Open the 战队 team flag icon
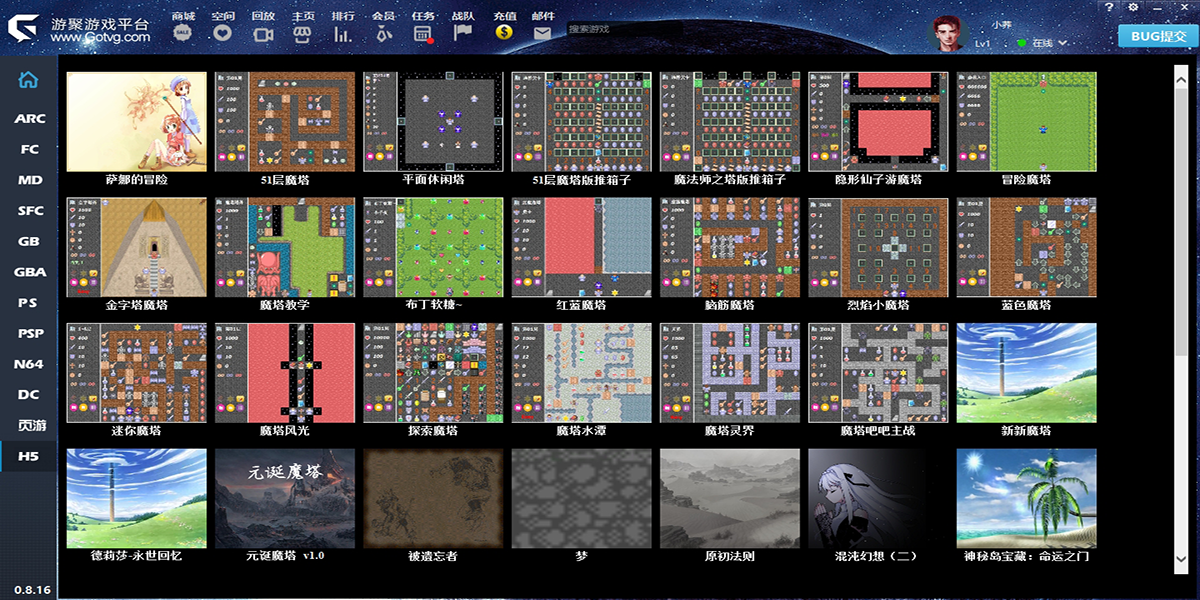The width and height of the screenshot is (1200, 600). [463, 32]
